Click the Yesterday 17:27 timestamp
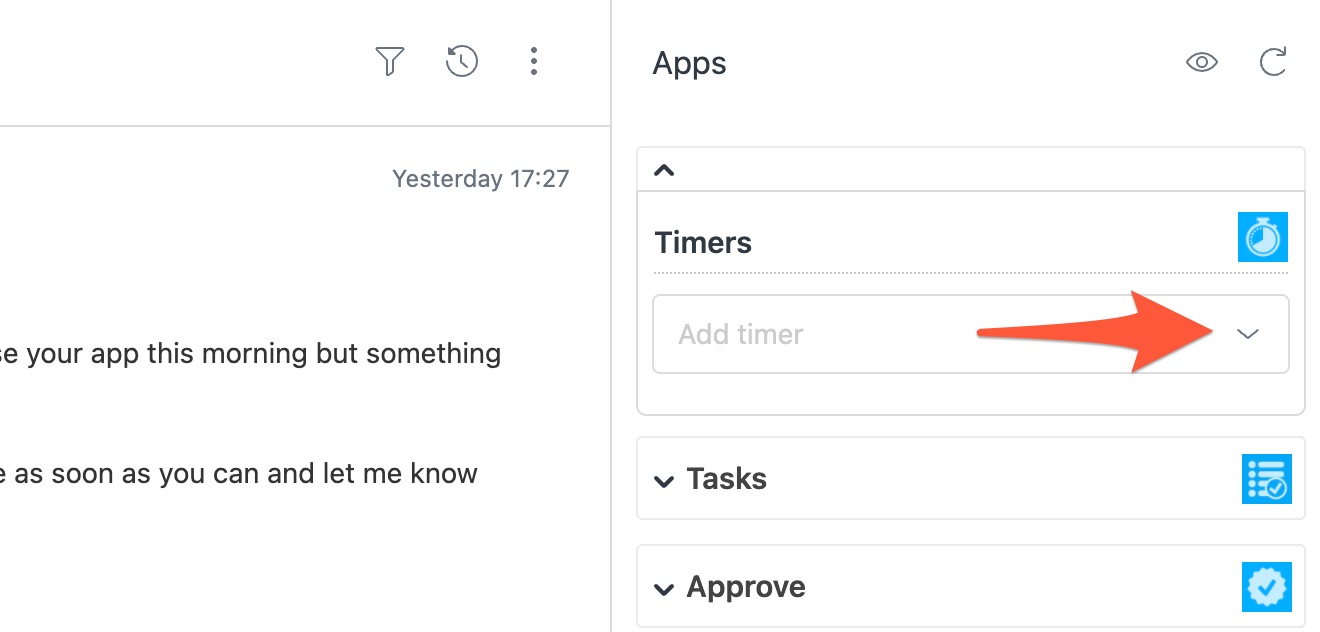The width and height of the screenshot is (1320, 632). [x=481, y=179]
